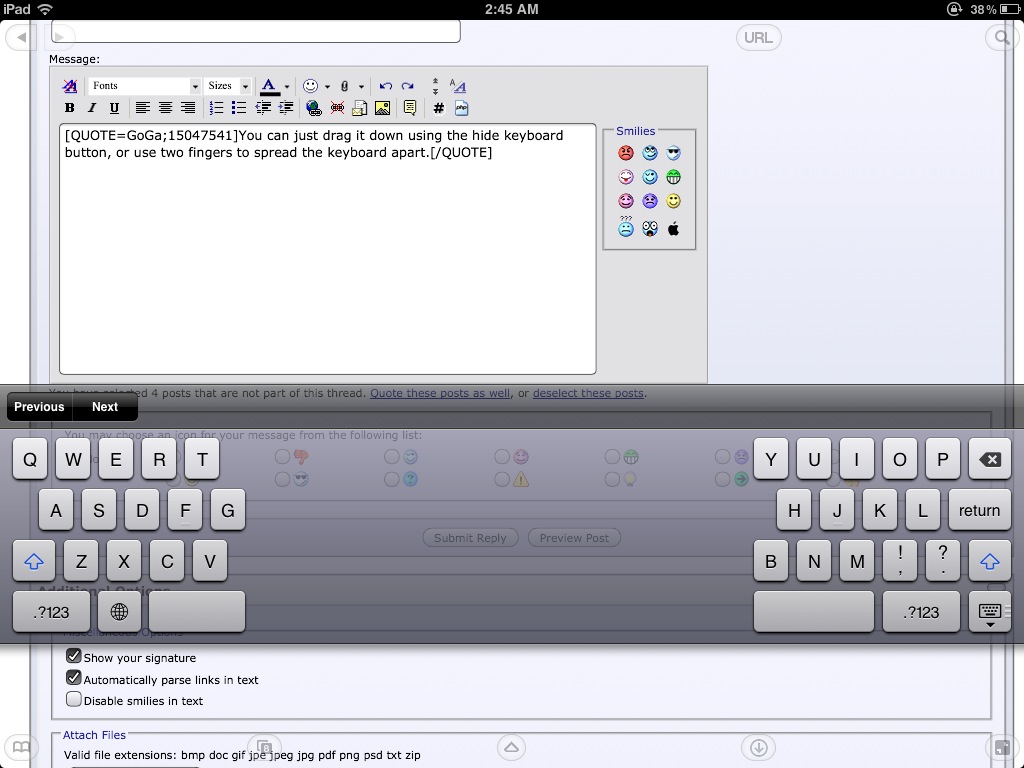Expand the smilies dropdown arrow in toolbar
1024x768 pixels.
tap(327, 86)
